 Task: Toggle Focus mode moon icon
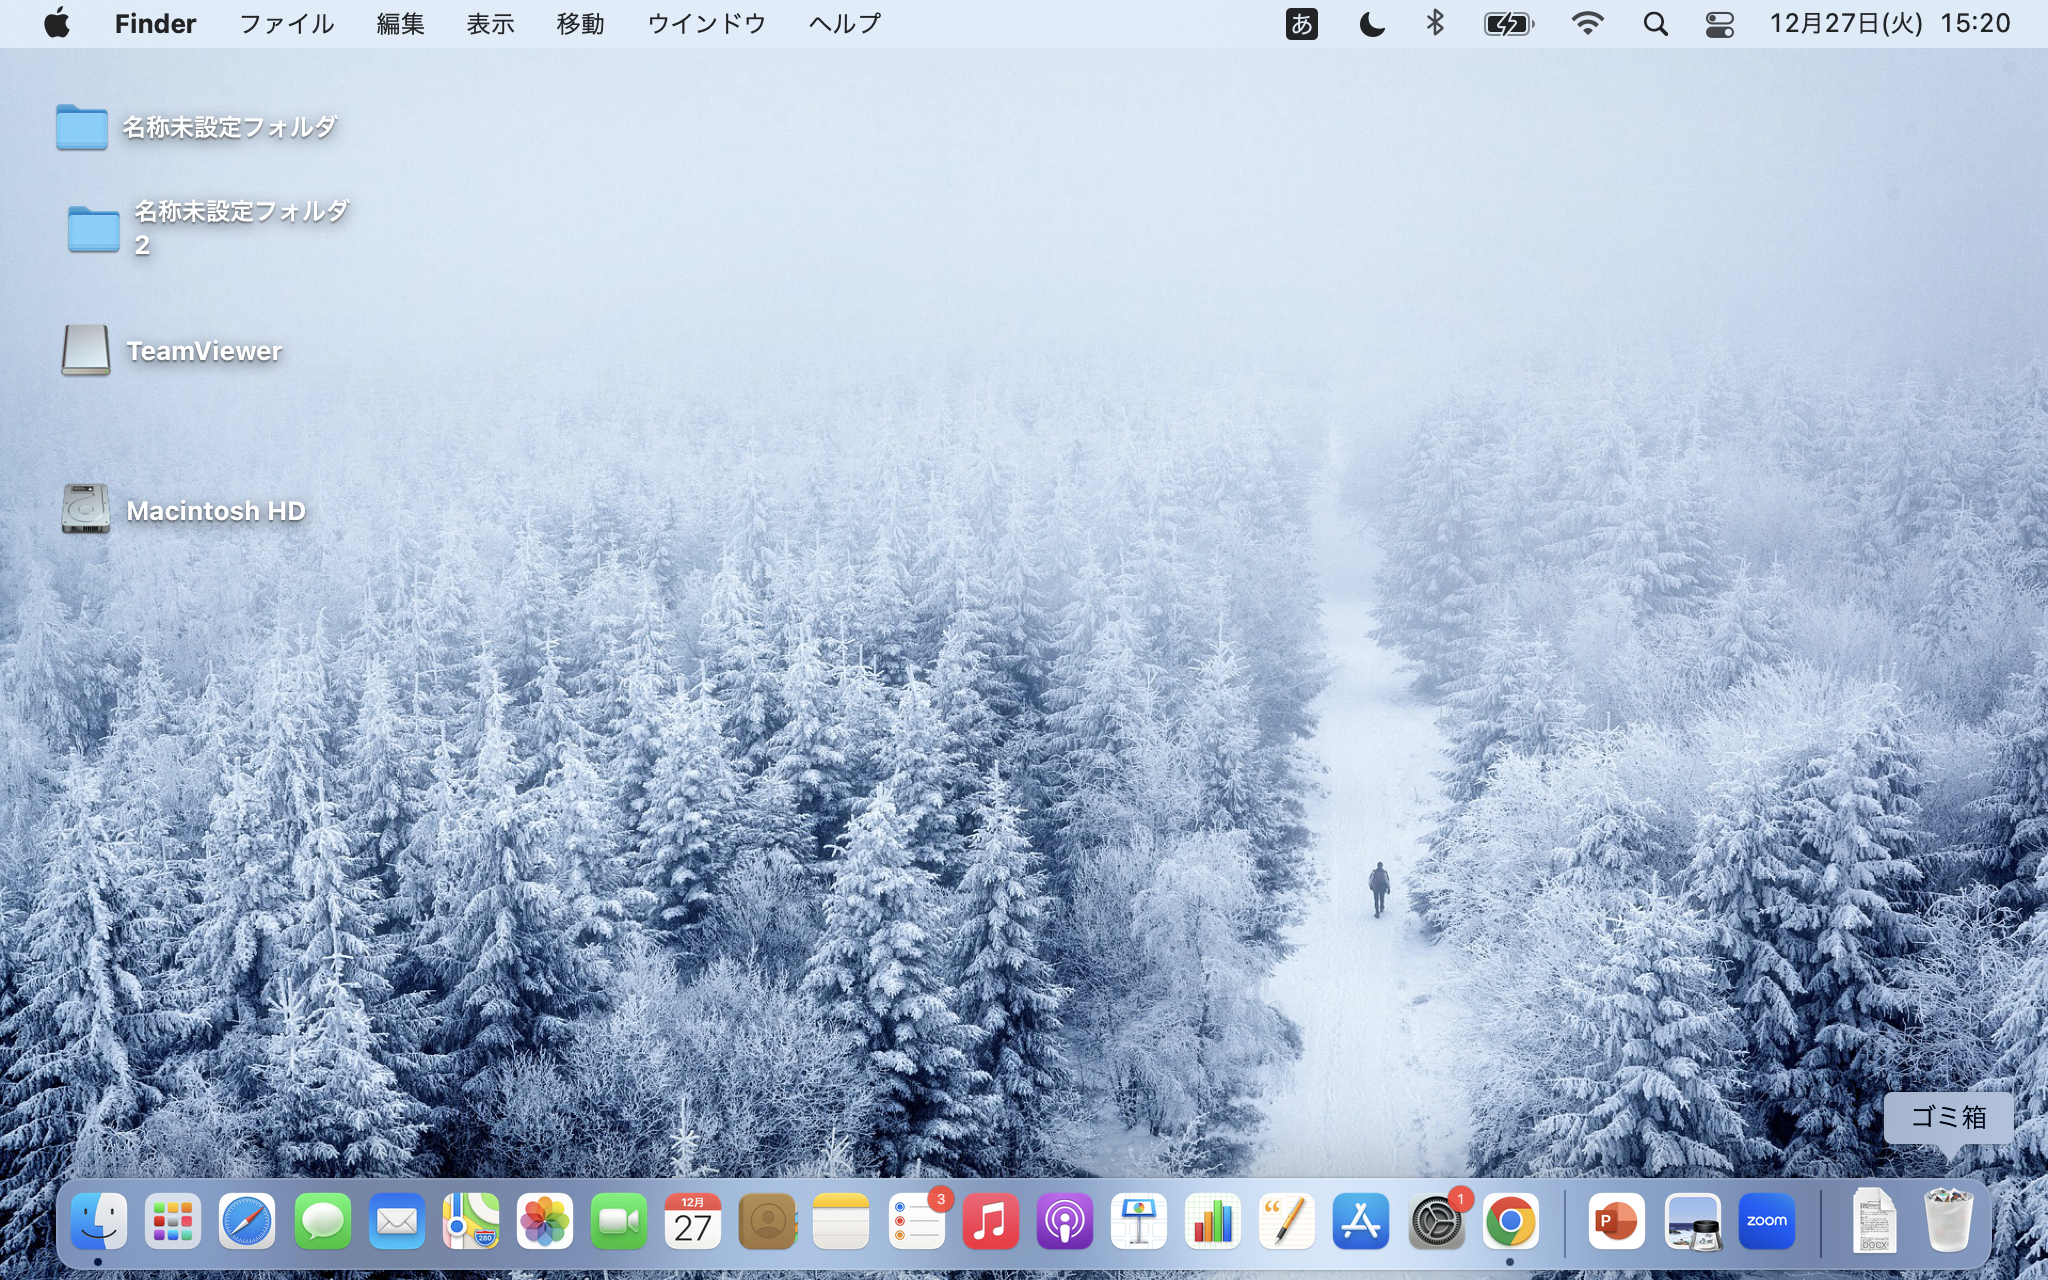1372,24
